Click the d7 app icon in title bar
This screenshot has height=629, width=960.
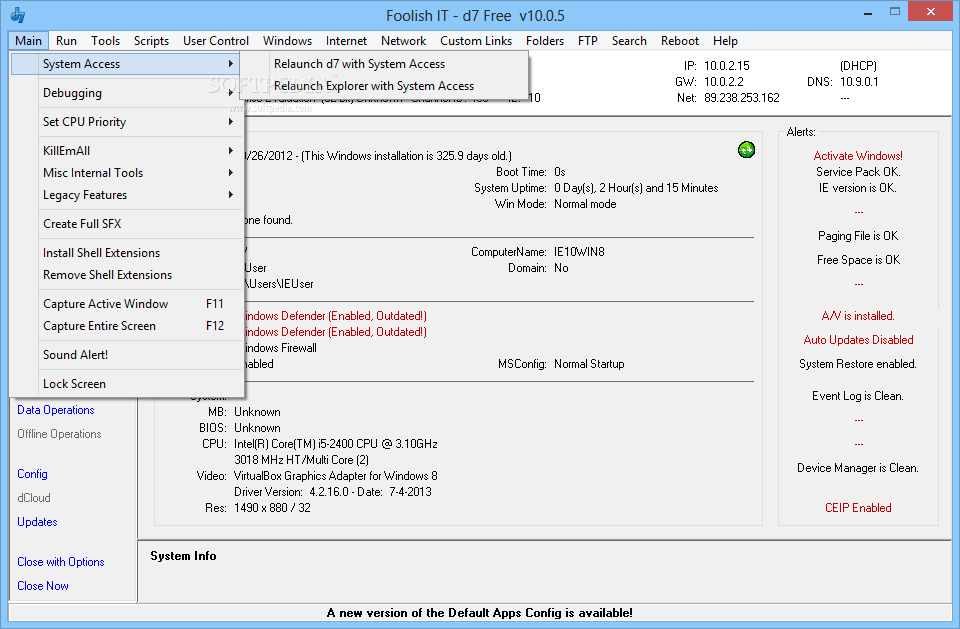(18, 15)
